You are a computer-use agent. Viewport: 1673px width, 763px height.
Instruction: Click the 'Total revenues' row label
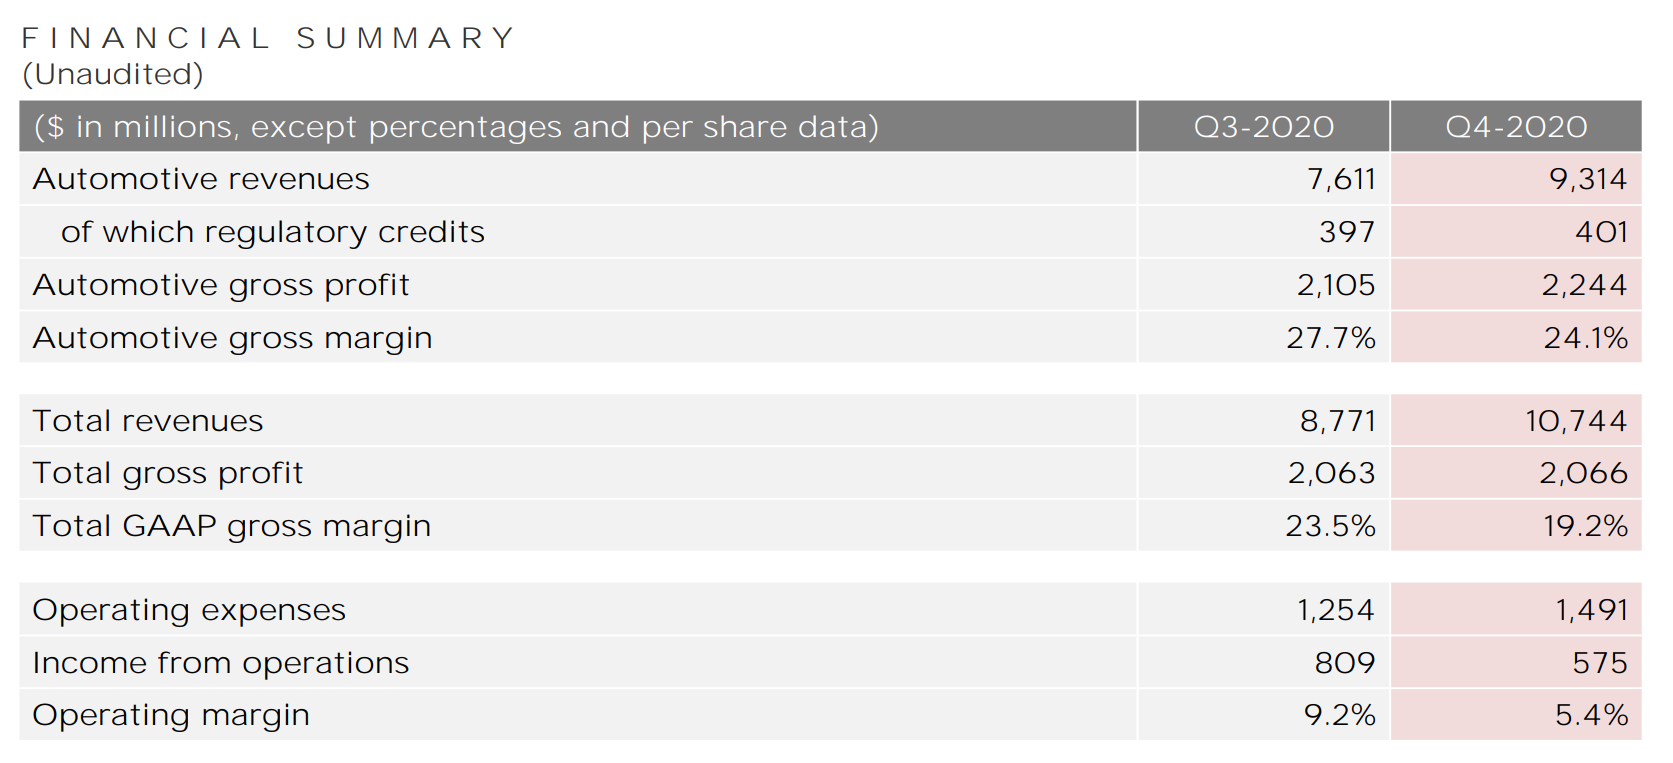[x=148, y=421]
